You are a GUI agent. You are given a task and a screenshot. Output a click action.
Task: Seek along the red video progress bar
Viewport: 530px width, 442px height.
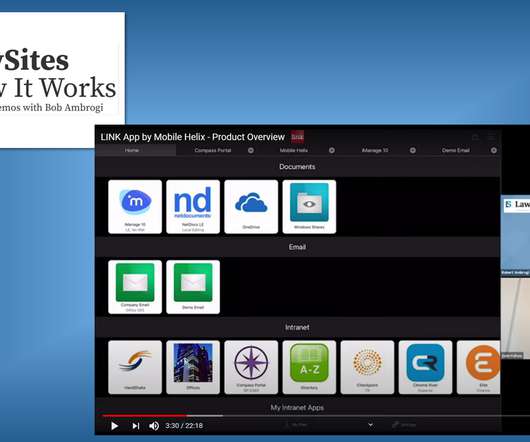pyautogui.click(x=144, y=416)
